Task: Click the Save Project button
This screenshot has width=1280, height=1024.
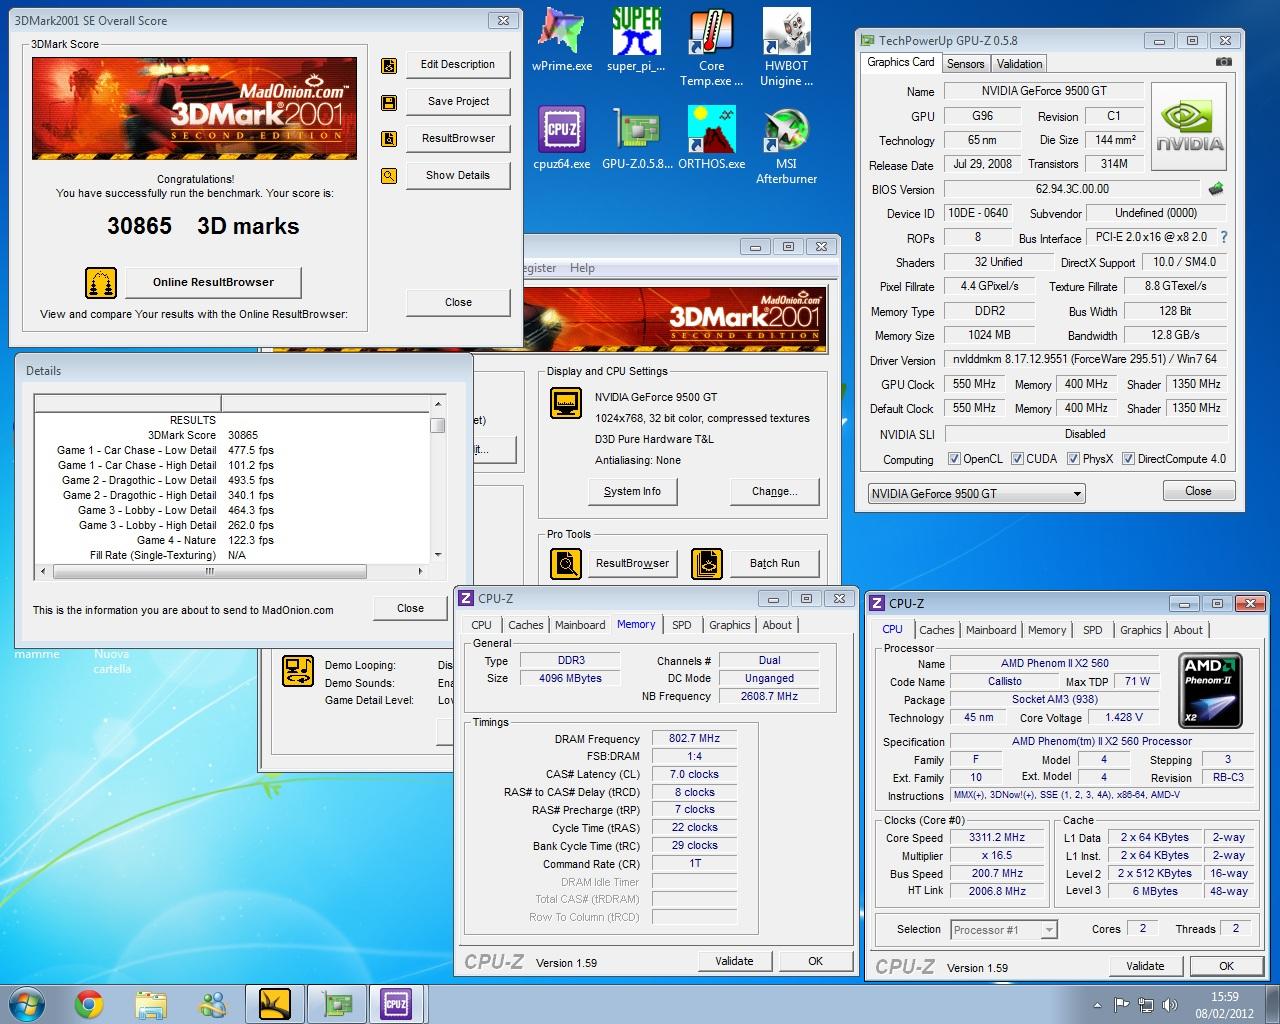Action: pos(458,102)
